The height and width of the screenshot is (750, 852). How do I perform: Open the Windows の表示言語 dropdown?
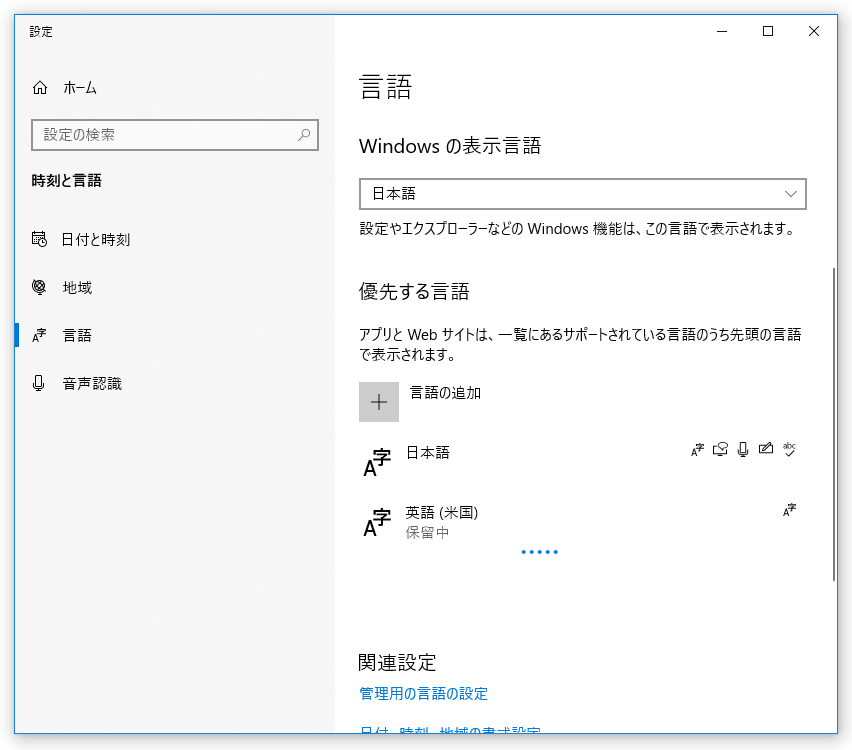click(x=582, y=193)
